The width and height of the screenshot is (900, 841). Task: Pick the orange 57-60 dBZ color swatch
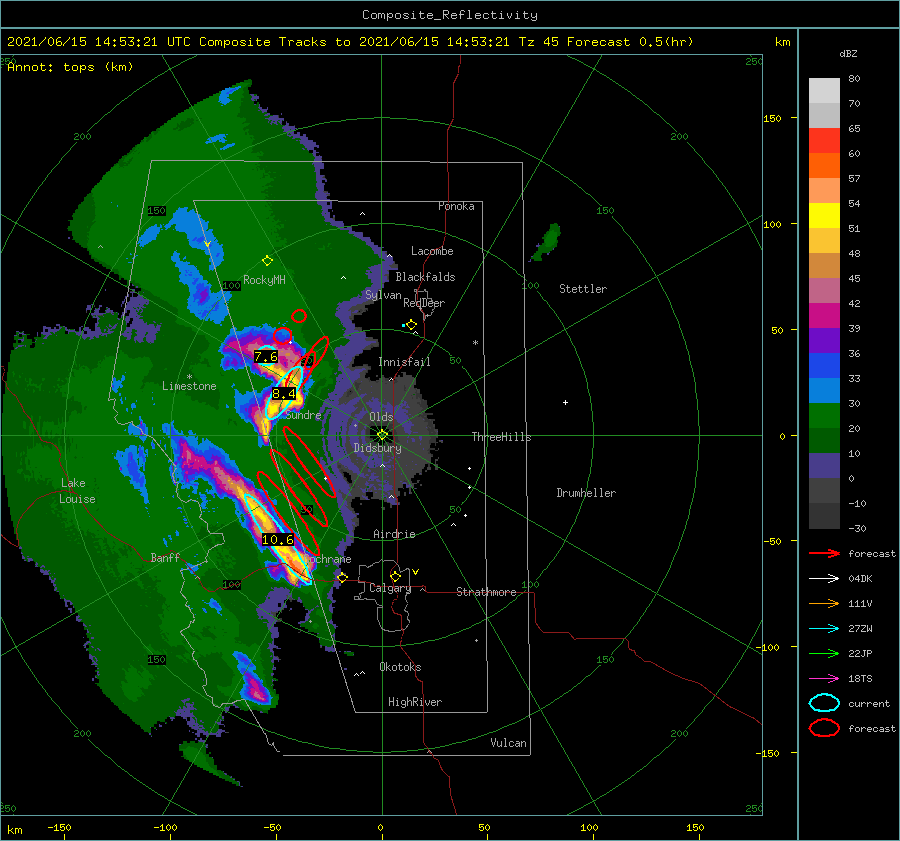click(824, 166)
